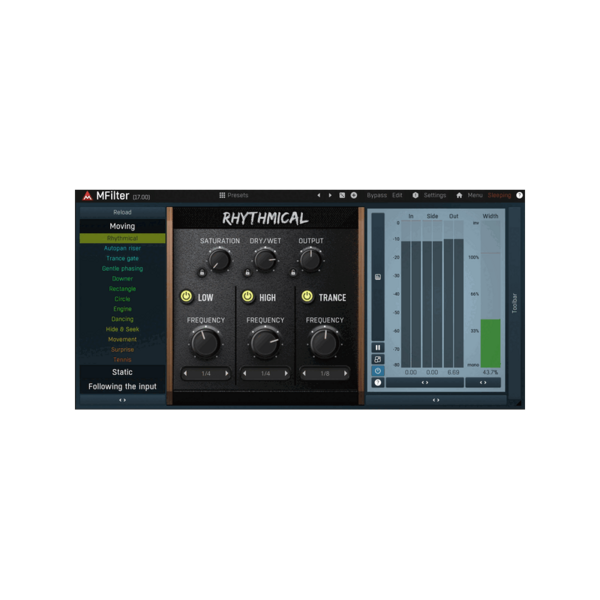Select the Static category header

(122, 372)
